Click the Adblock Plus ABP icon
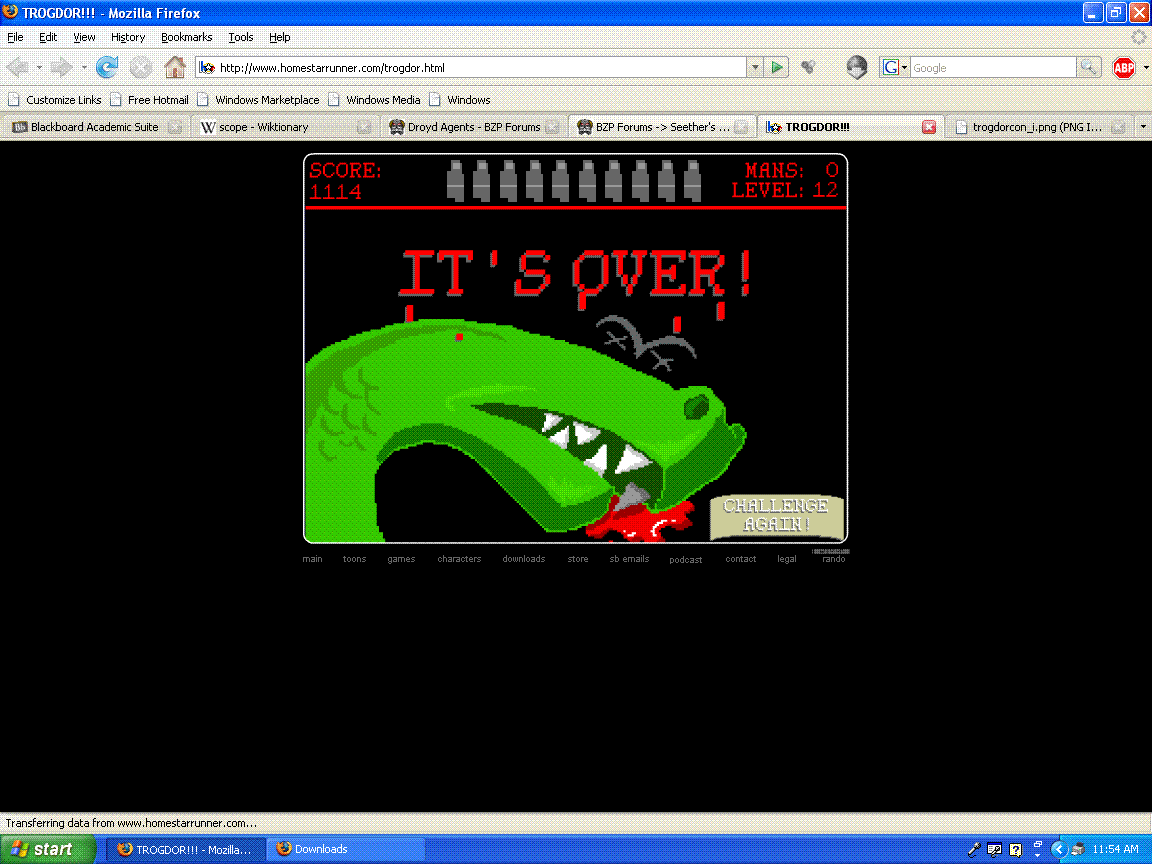1152x864 pixels. tap(1123, 68)
